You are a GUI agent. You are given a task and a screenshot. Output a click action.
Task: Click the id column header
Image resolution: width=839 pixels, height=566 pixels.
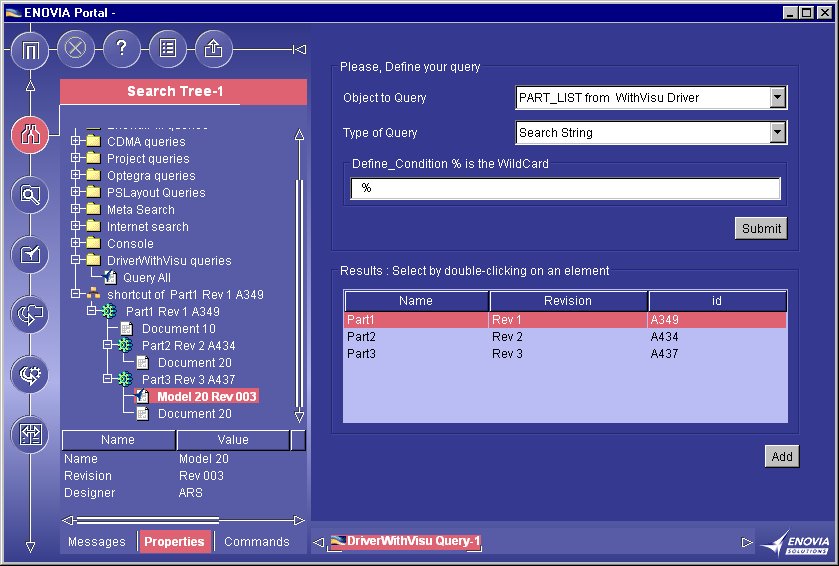tap(718, 301)
